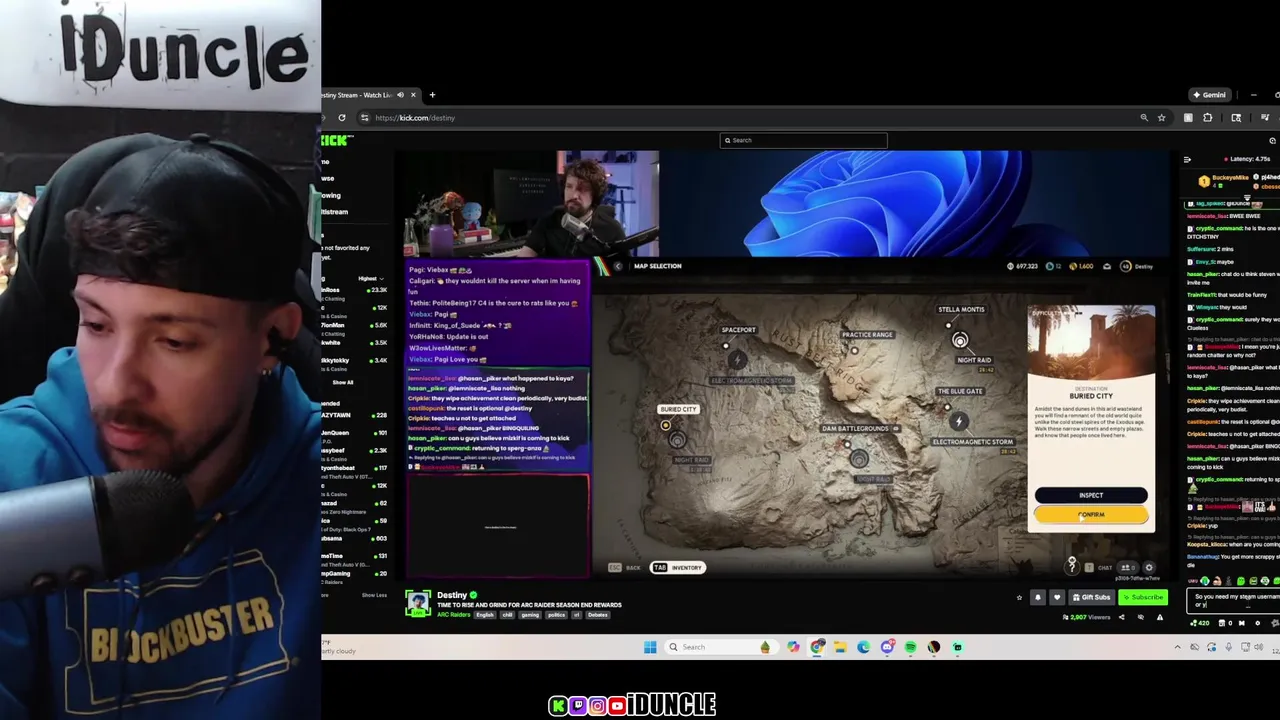Select the Spaceport map marker
The height and width of the screenshot is (720, 1280).
click(x=726, y=346)
